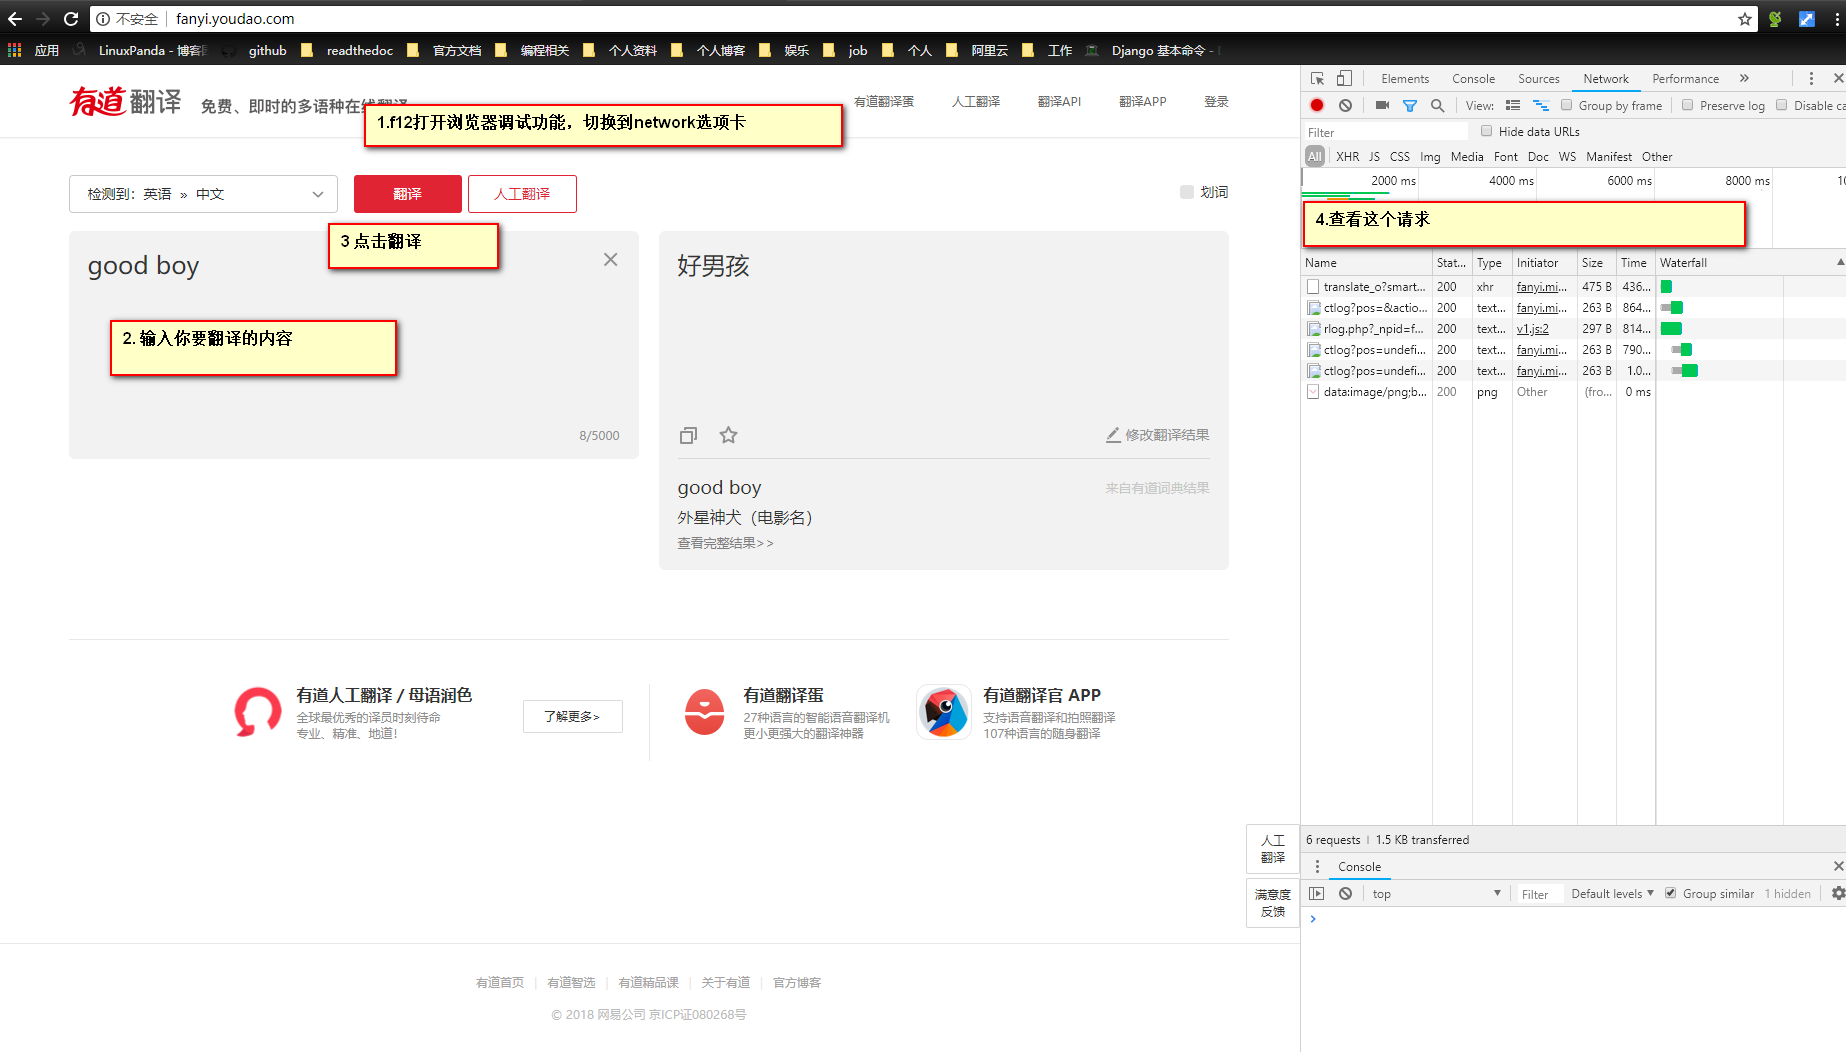Image resolution: width=1846 pixels, height=1052 pixels.
Task: Tick the Disable cache checkbox
Action: [1781, 105]
